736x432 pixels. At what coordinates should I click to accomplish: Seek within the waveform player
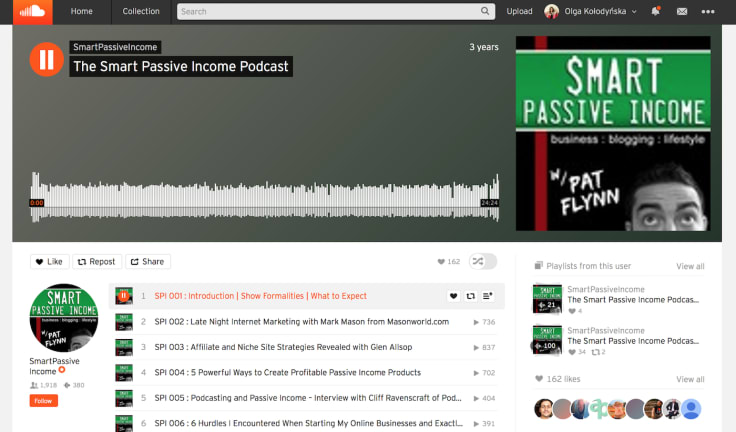click(x=264, y=198)
